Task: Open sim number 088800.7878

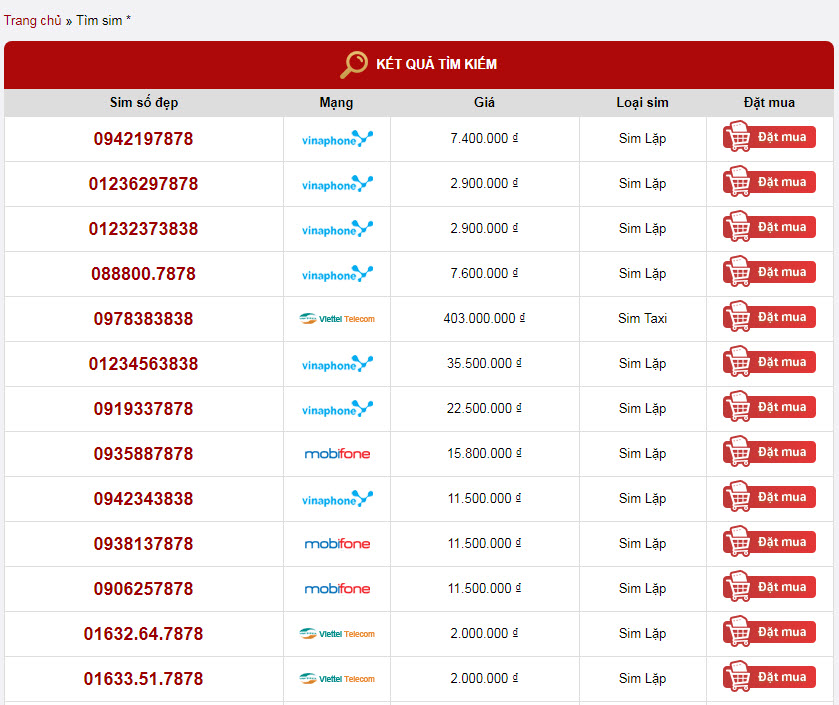Action: 143,274
